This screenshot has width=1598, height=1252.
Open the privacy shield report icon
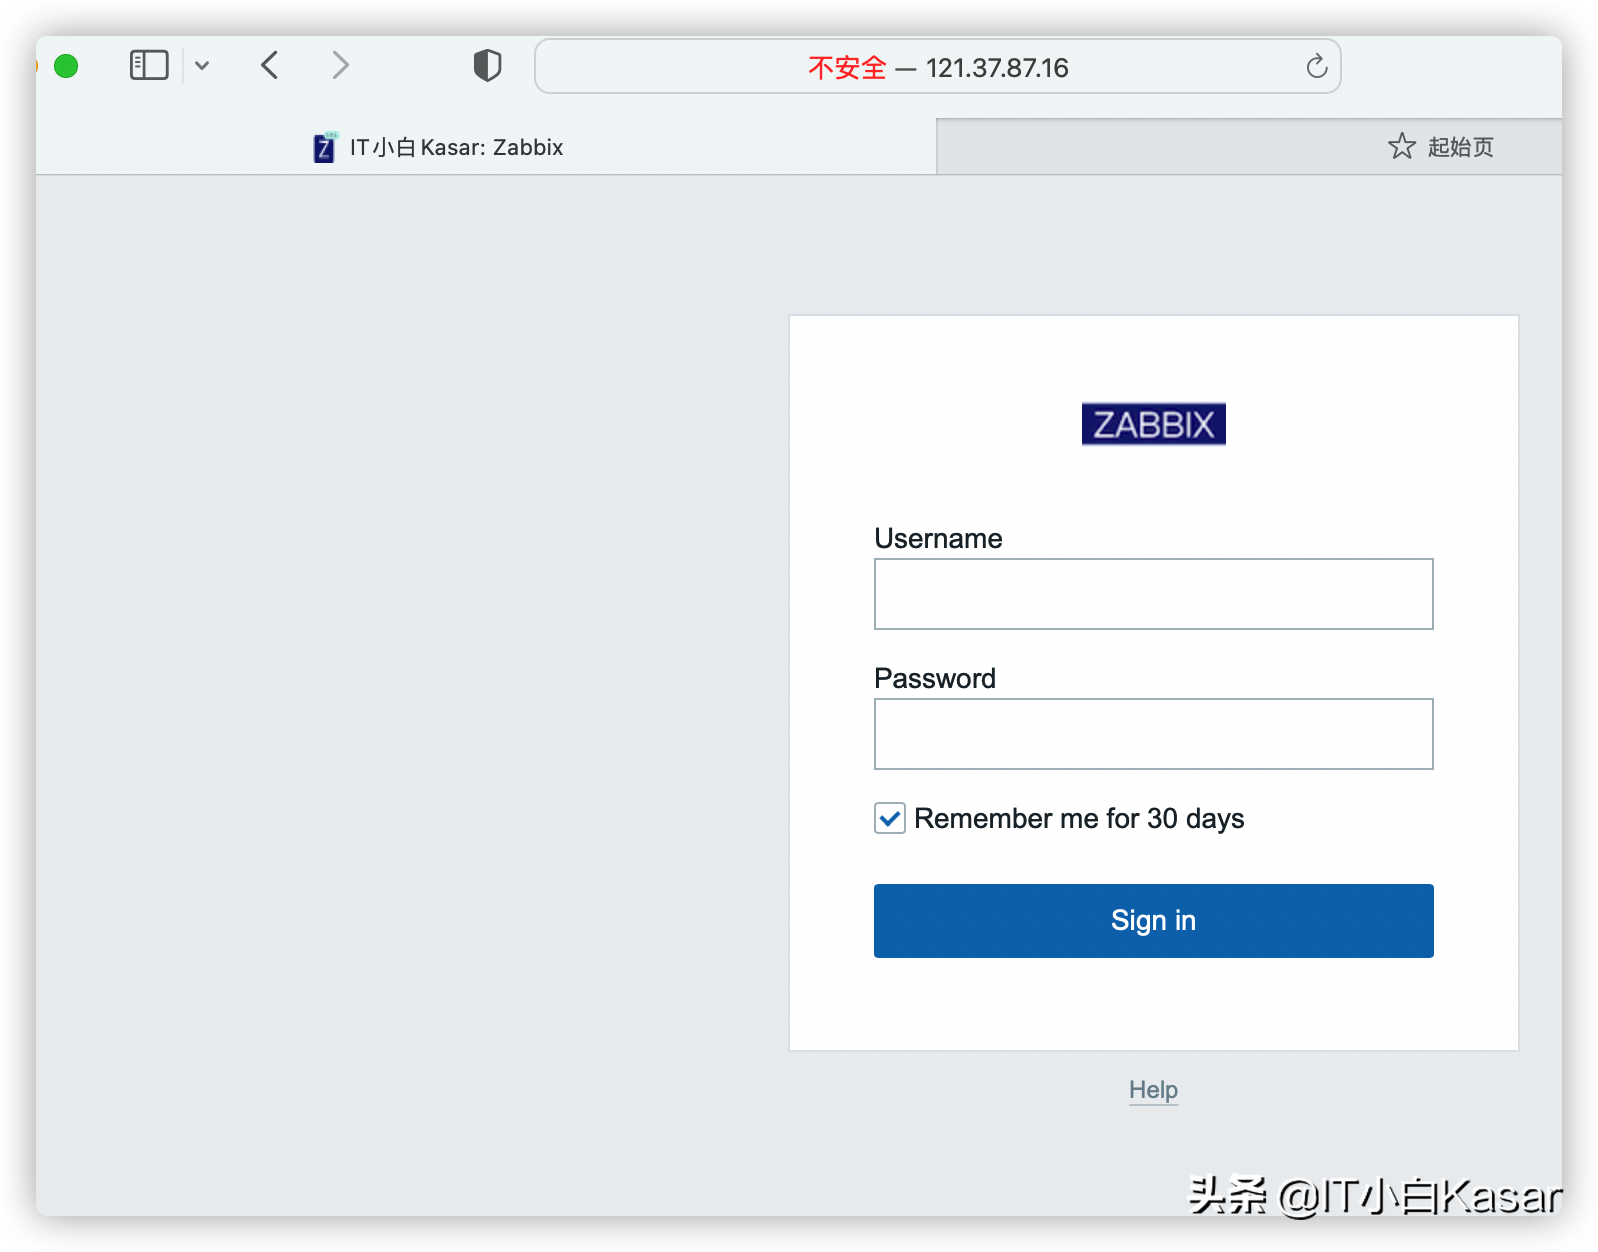pyautogui.click(x=487, y=66)
